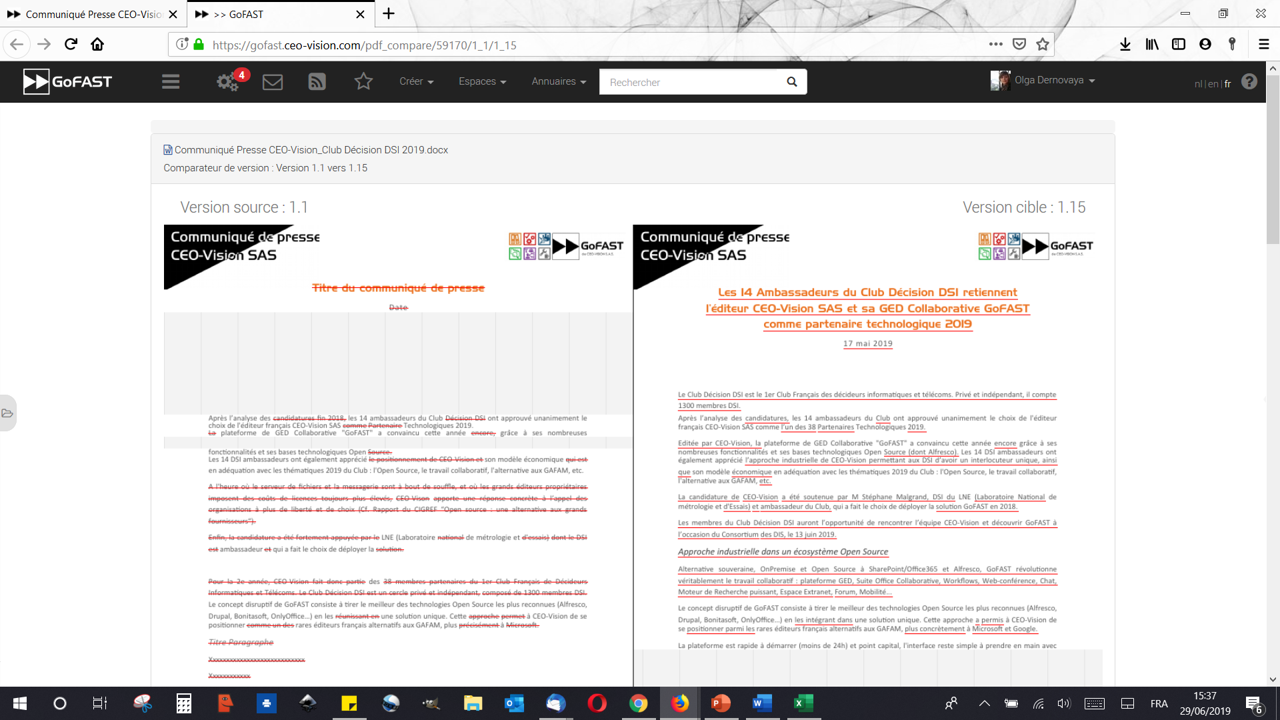Screen dimensions: 1280x720
Task: Open the left side folder panel tab
Action: point(8,413)
